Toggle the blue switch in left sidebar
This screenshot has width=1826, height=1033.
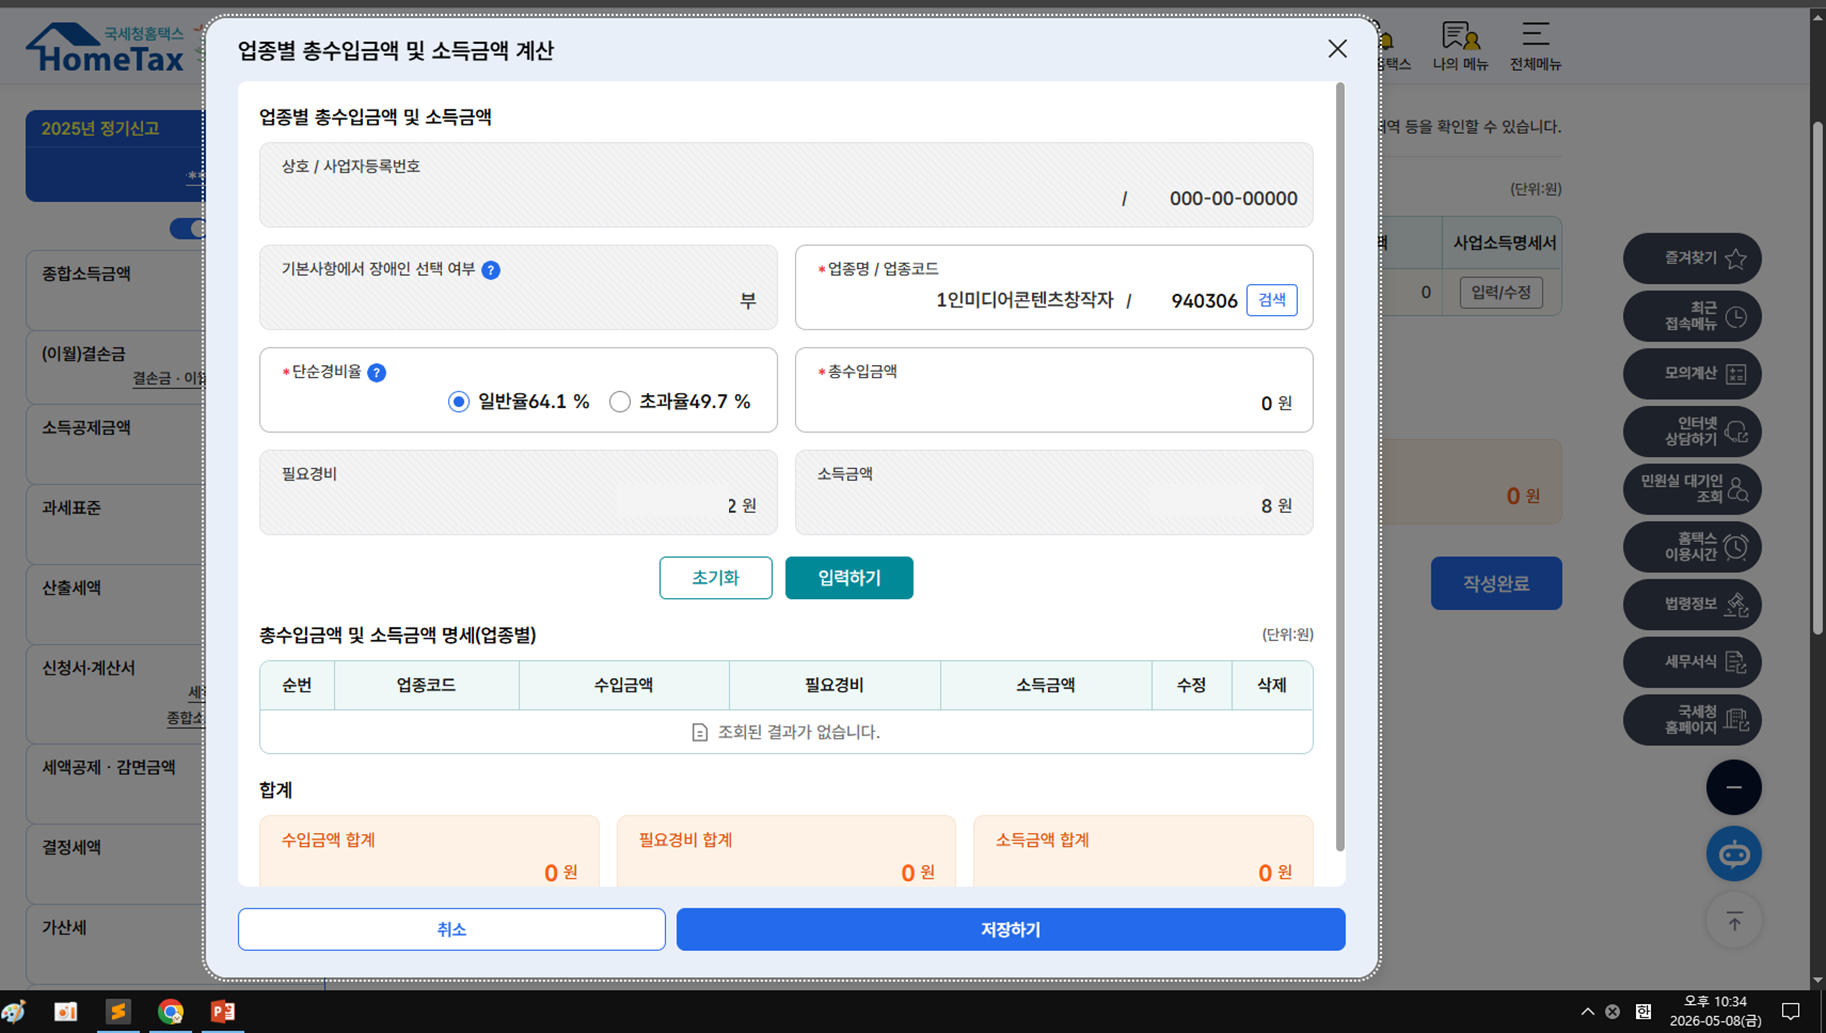(187, 228)
